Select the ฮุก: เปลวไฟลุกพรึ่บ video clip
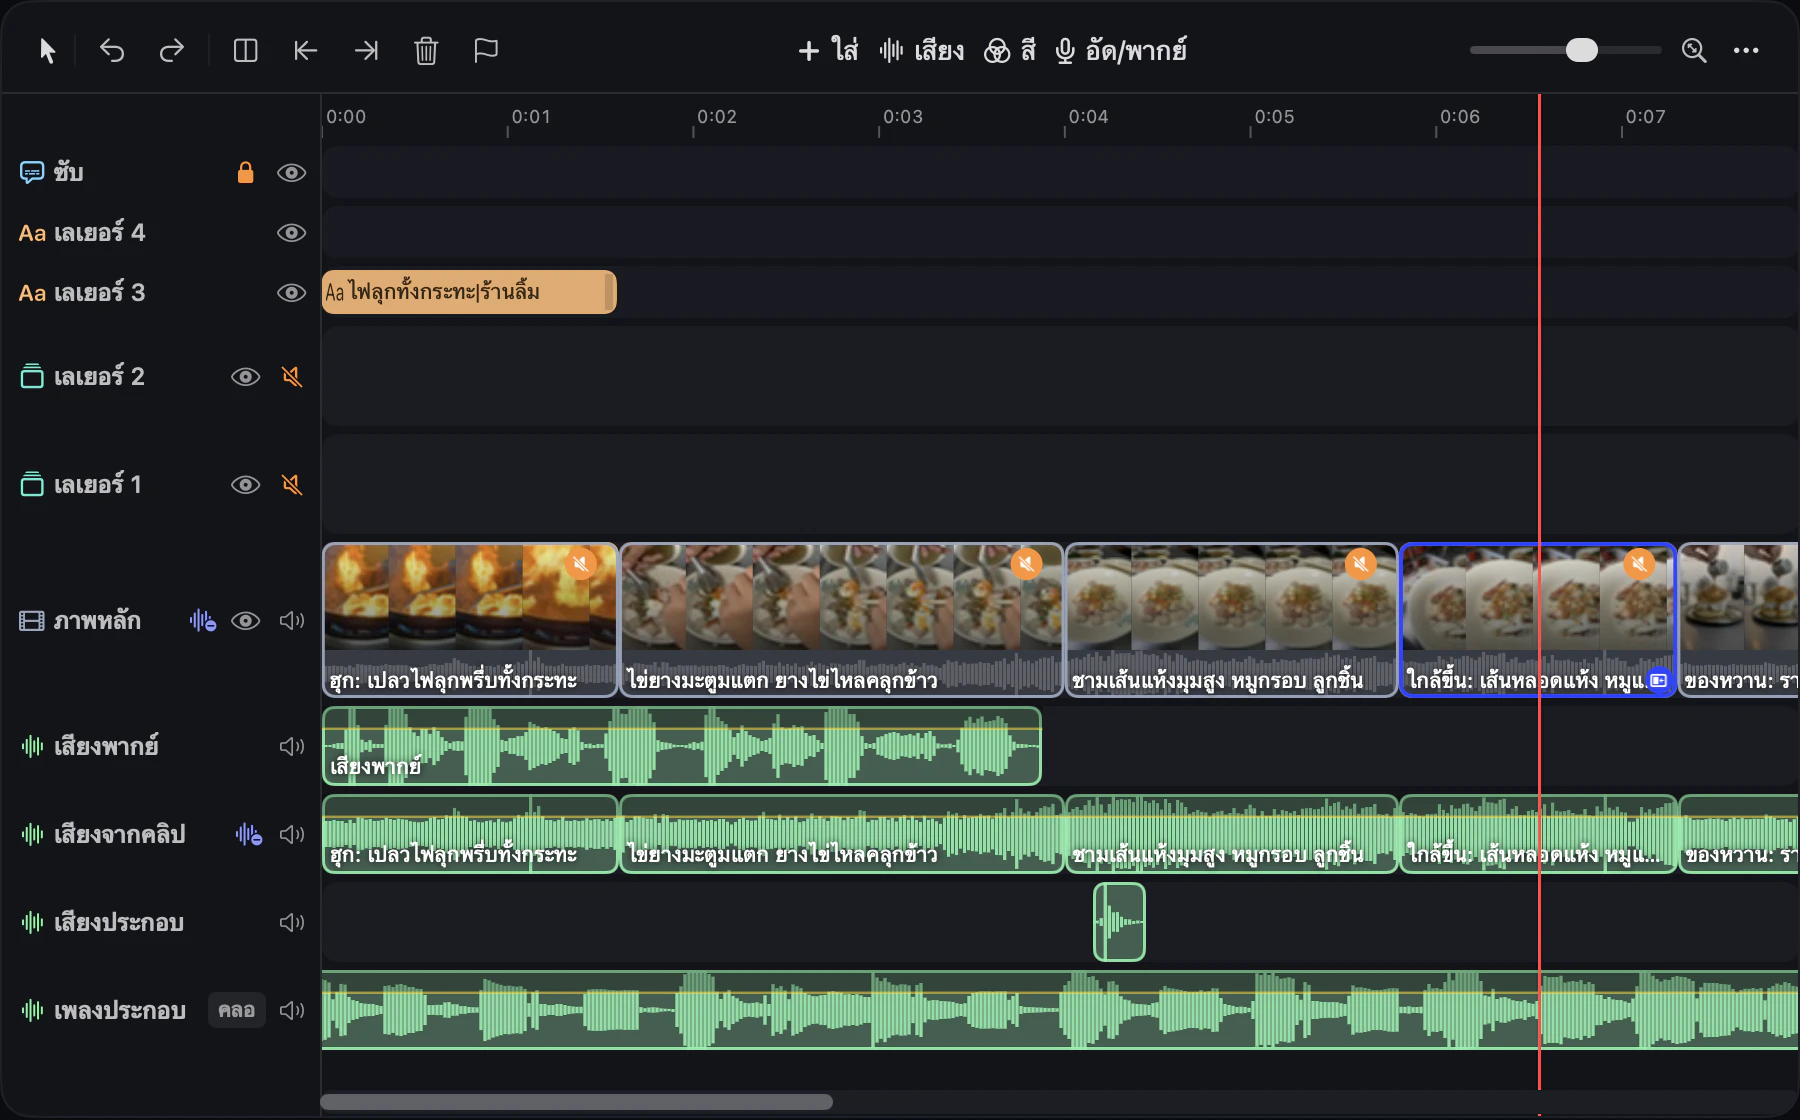This screenshot has height=1120, width=1800. pyautogui.click(x=470, y=620)
